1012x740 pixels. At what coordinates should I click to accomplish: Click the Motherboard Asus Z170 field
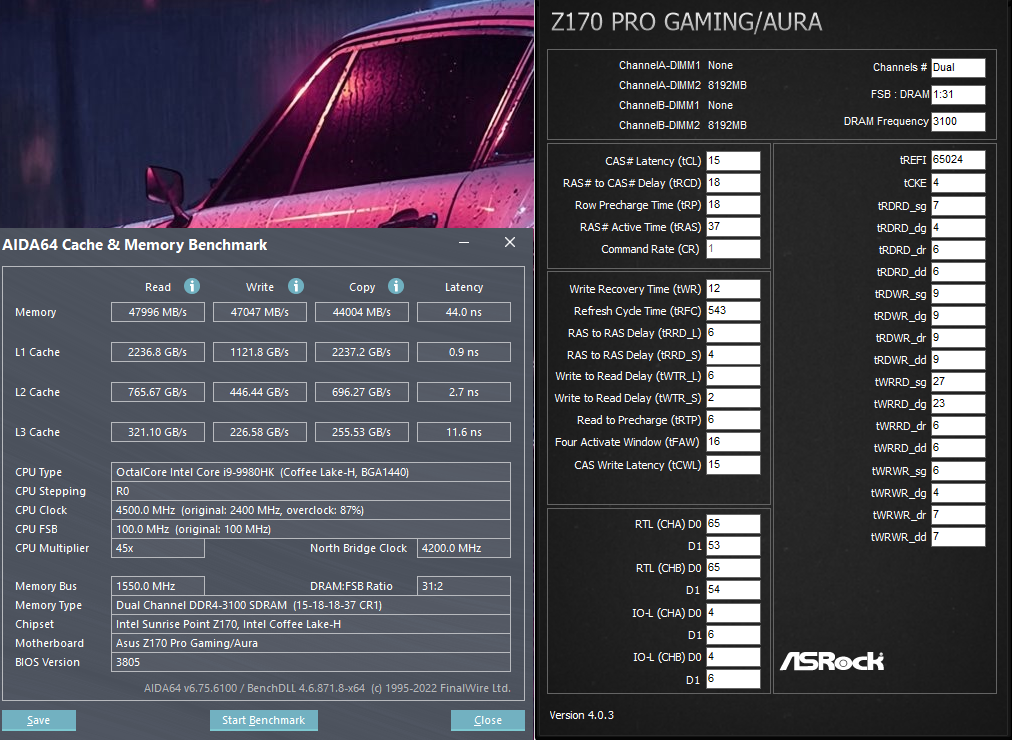point(310,643)
